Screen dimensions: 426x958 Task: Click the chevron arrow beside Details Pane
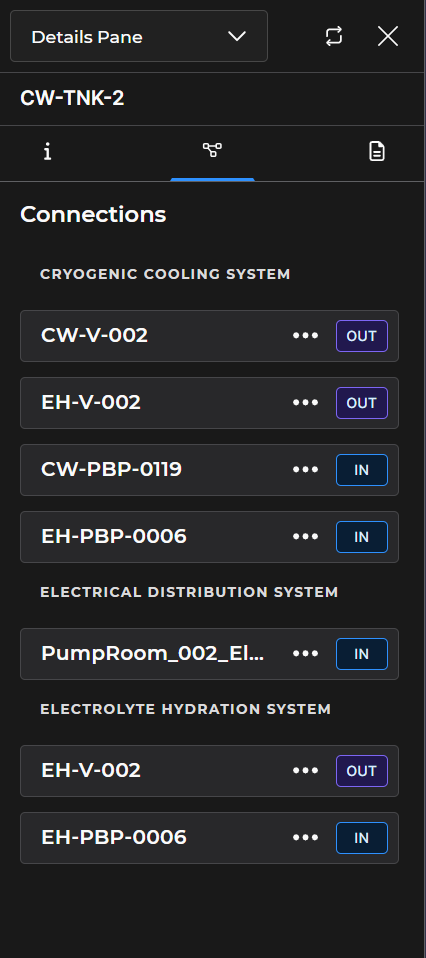tap(237, 36)
